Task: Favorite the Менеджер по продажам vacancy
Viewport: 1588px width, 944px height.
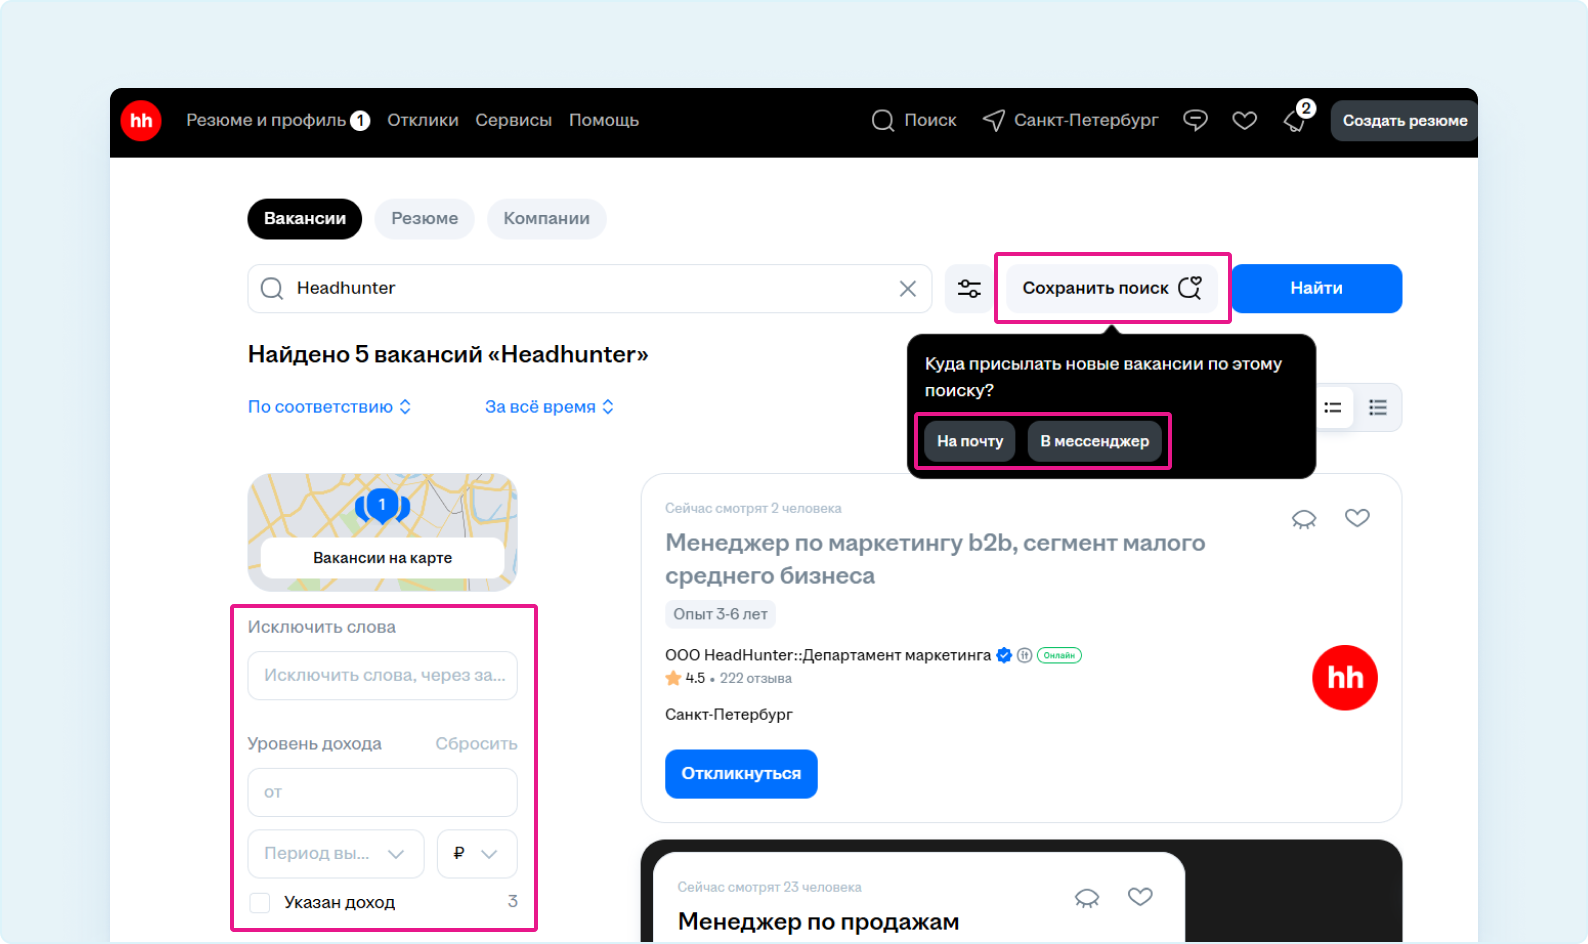Action: [x=1140, y=897]
